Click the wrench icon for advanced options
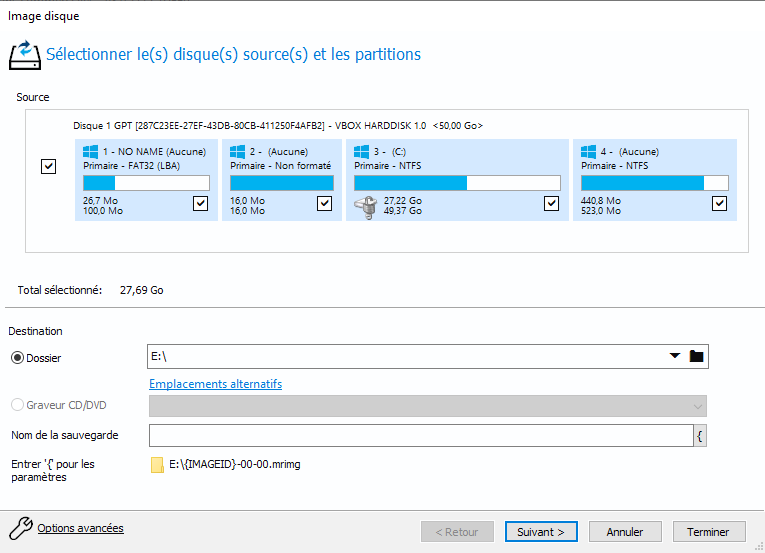The height and width of the screenshot is (553, 765). click(20, 528)
